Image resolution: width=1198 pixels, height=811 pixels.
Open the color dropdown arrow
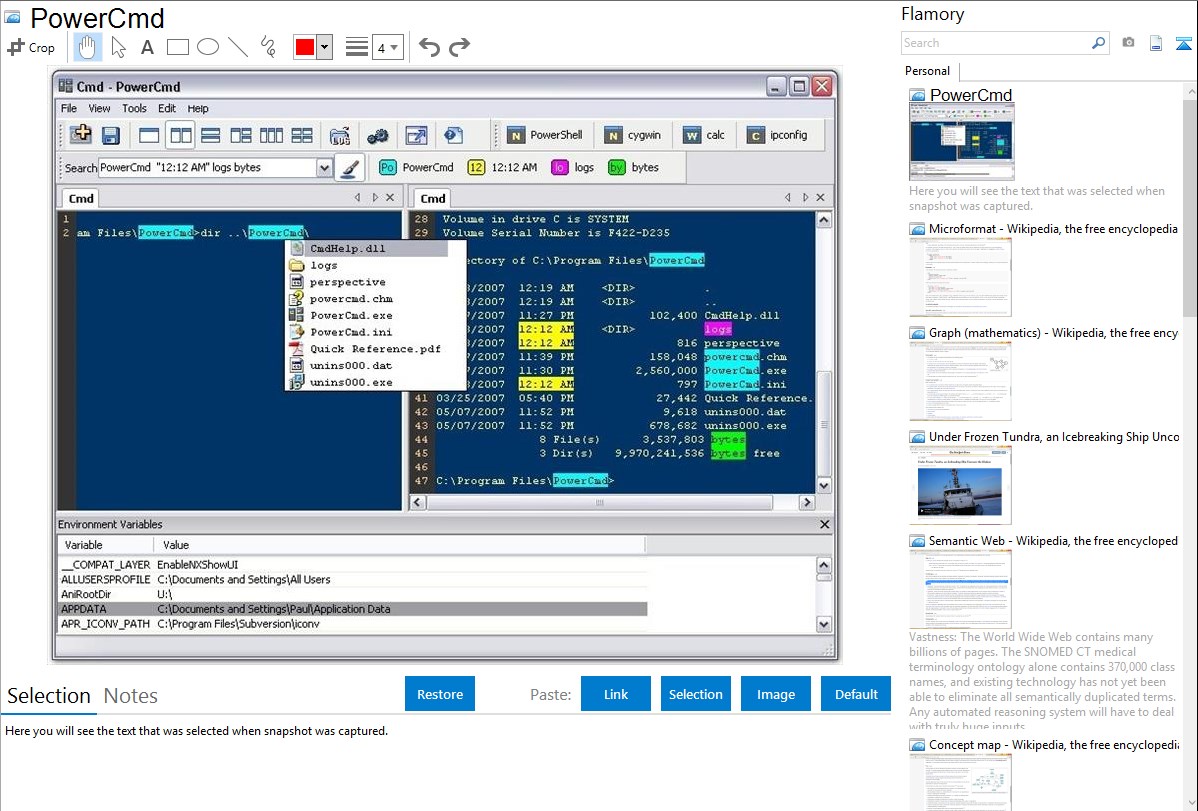point(324,47)
